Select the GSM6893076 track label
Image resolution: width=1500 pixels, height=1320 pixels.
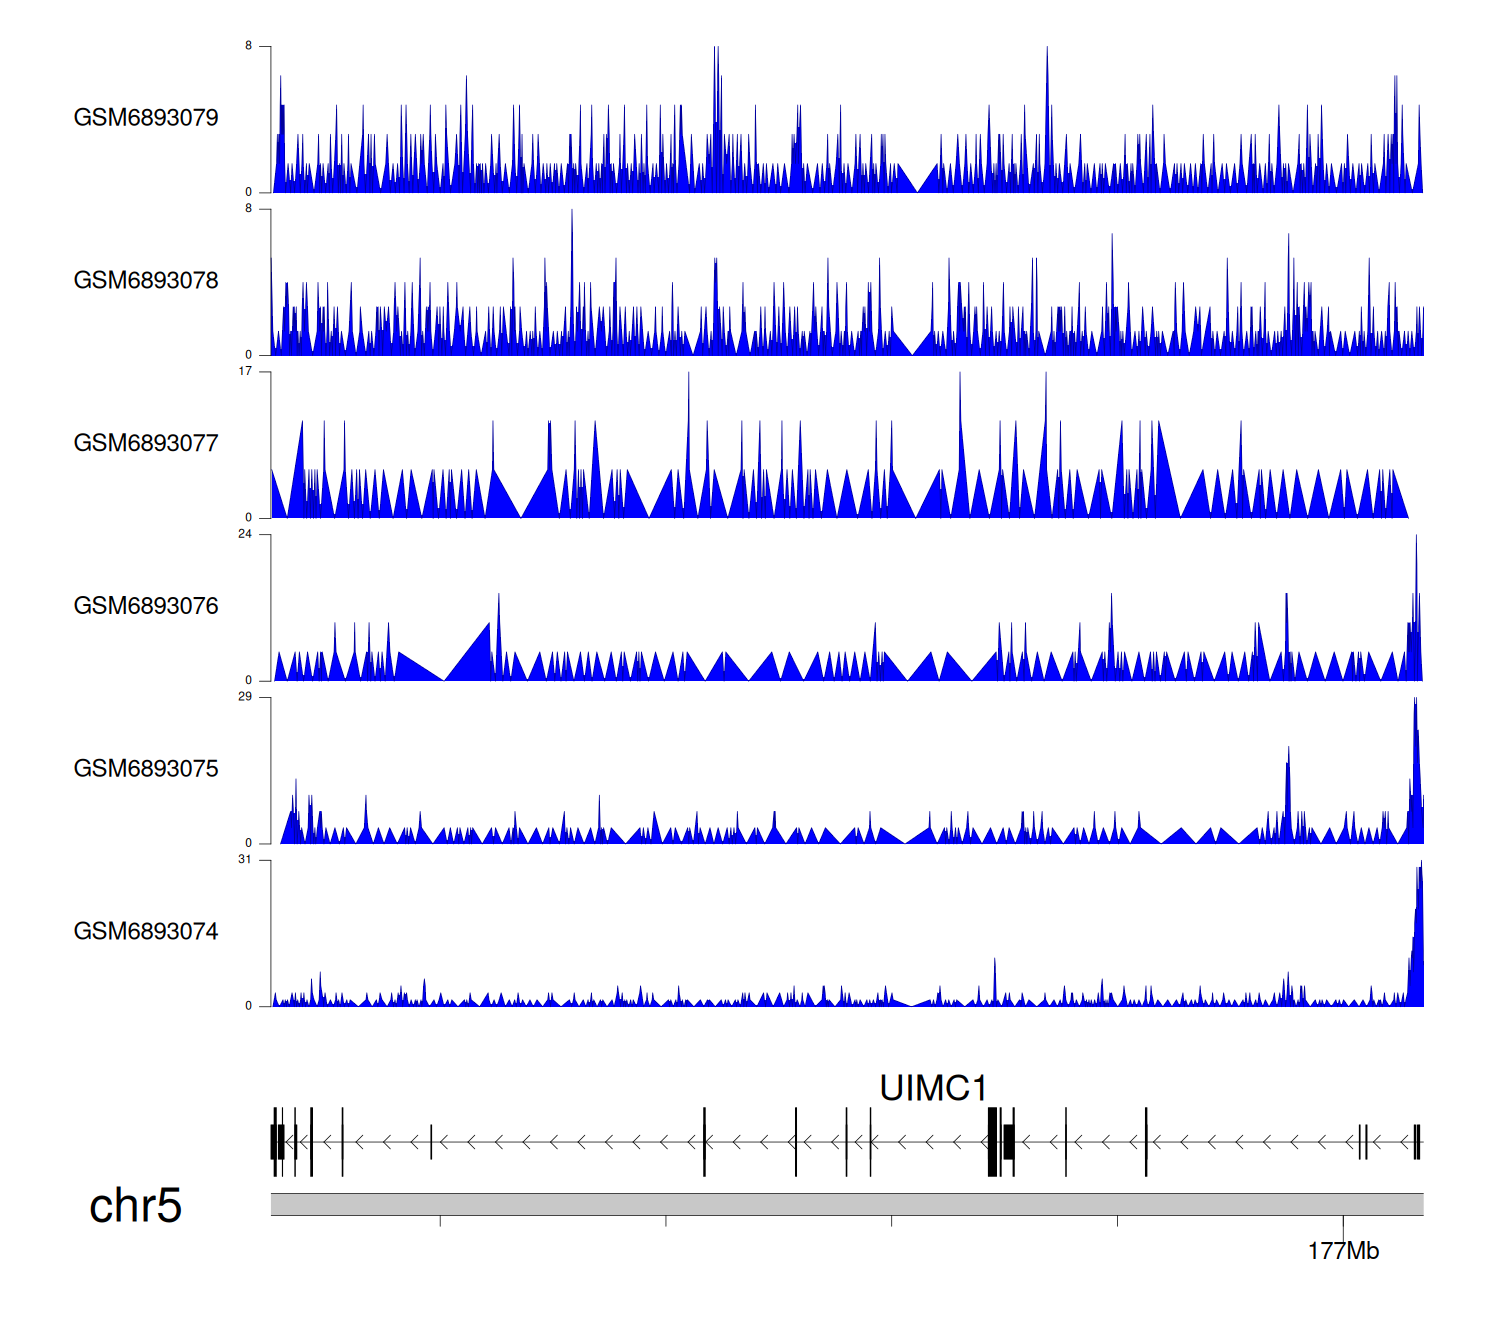(x=146, y=606)
